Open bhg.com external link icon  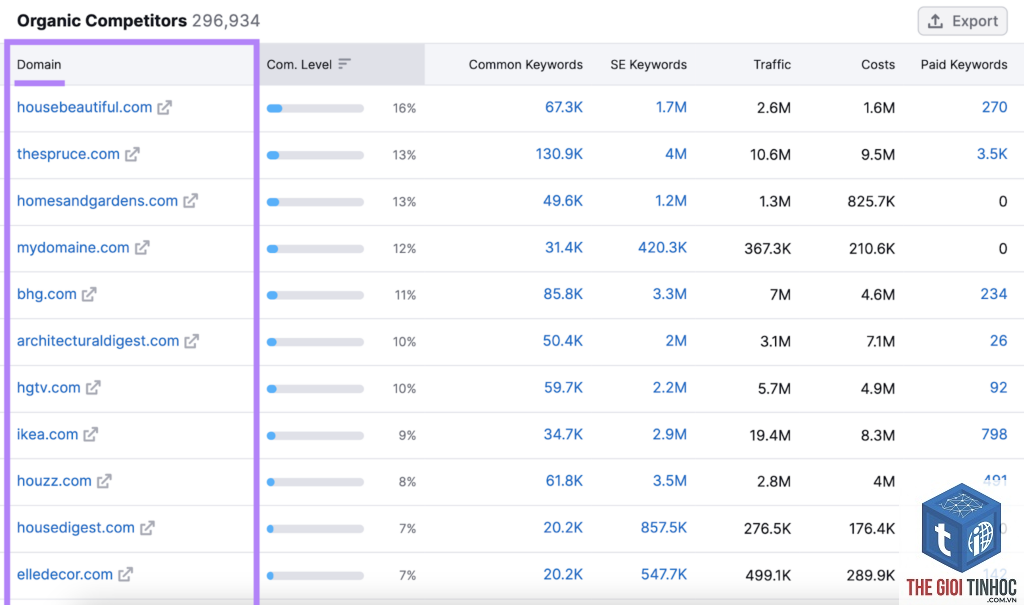pos(89,294)
